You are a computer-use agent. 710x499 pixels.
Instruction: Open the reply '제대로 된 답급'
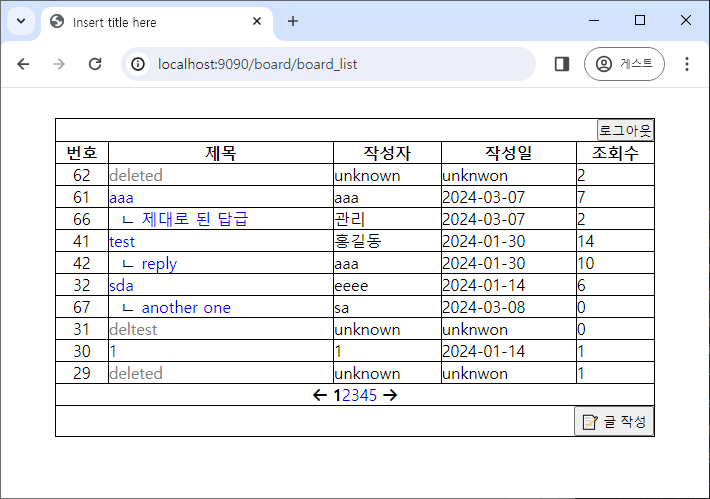[x=195, y=219]
